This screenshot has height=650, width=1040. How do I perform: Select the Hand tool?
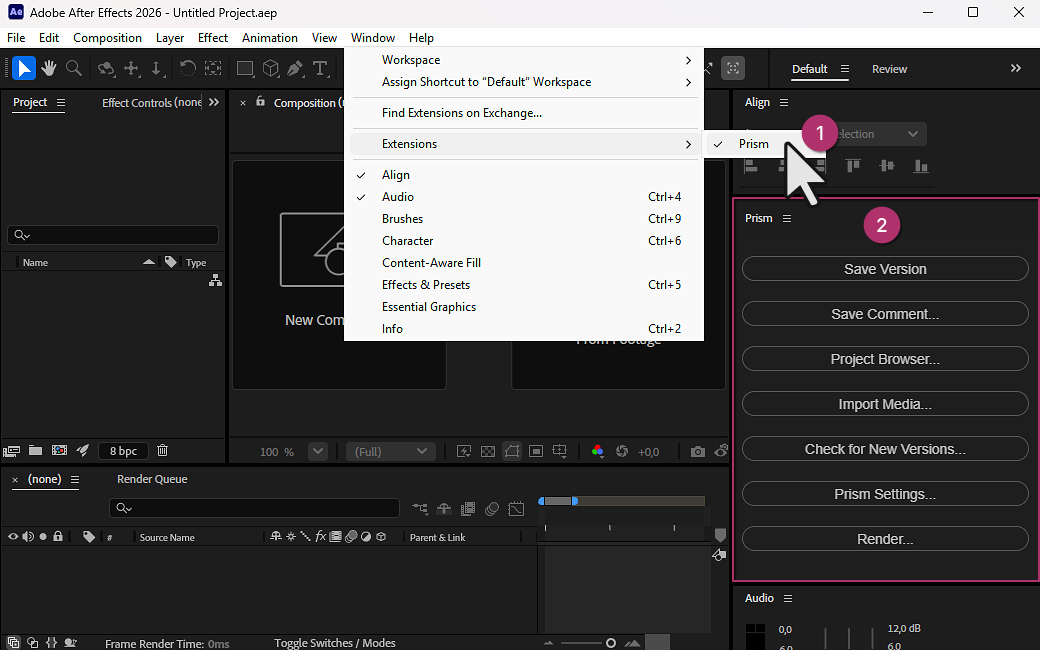coord(47,68)
